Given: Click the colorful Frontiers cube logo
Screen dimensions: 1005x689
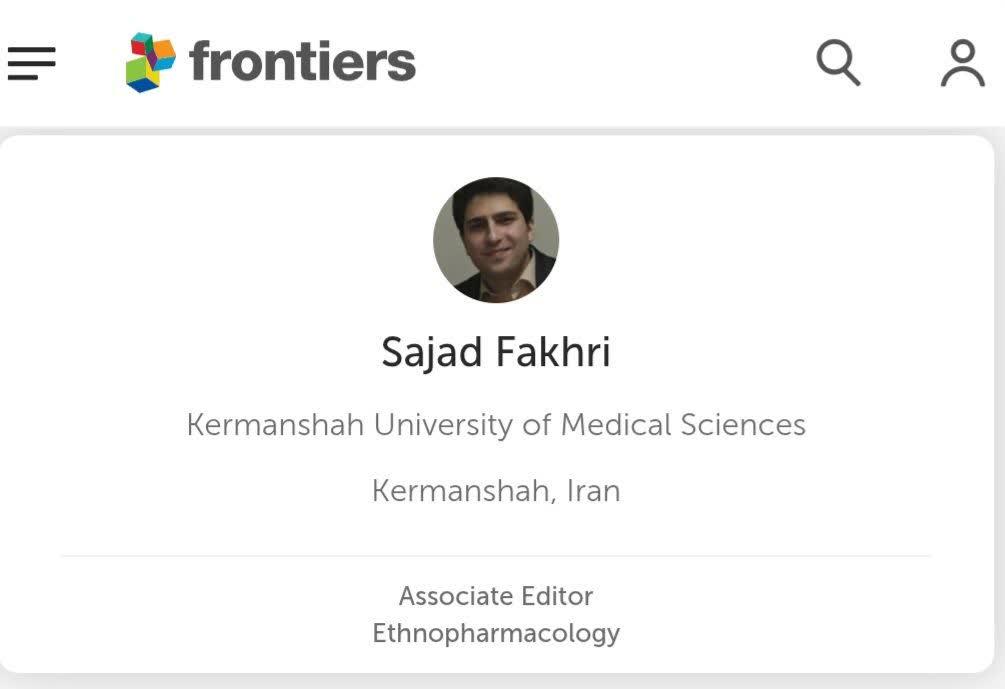Looking at the screenshot, I should click(x=150, y=62).
